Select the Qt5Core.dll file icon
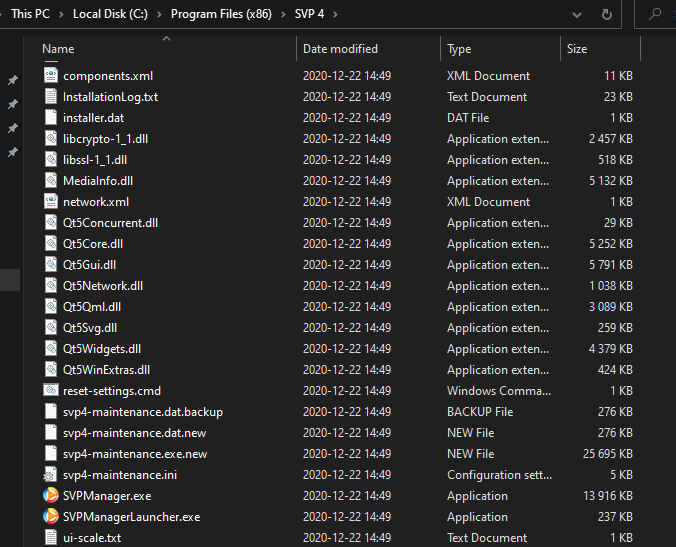Image resolution: width=676 pixels, height=547 pixels. (51, 244)
